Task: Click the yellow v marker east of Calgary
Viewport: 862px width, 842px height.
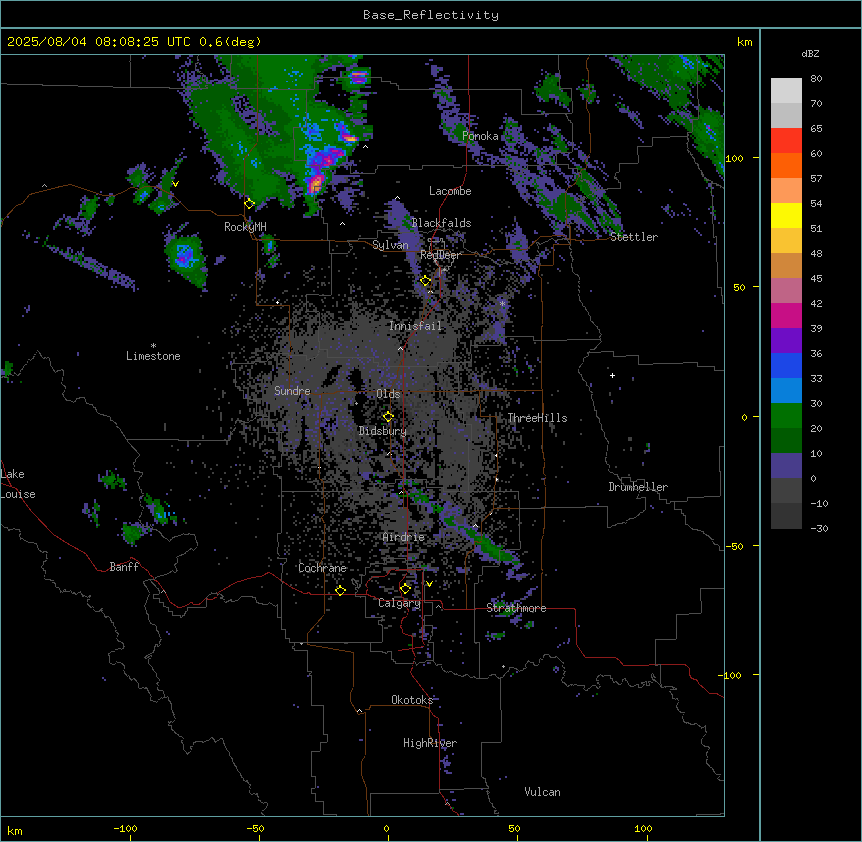Action: tap(429, 584)
